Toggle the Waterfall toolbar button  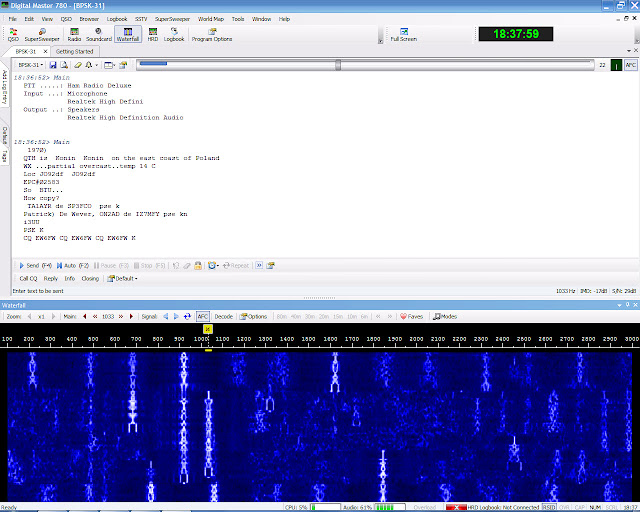[x=128, y=35]
